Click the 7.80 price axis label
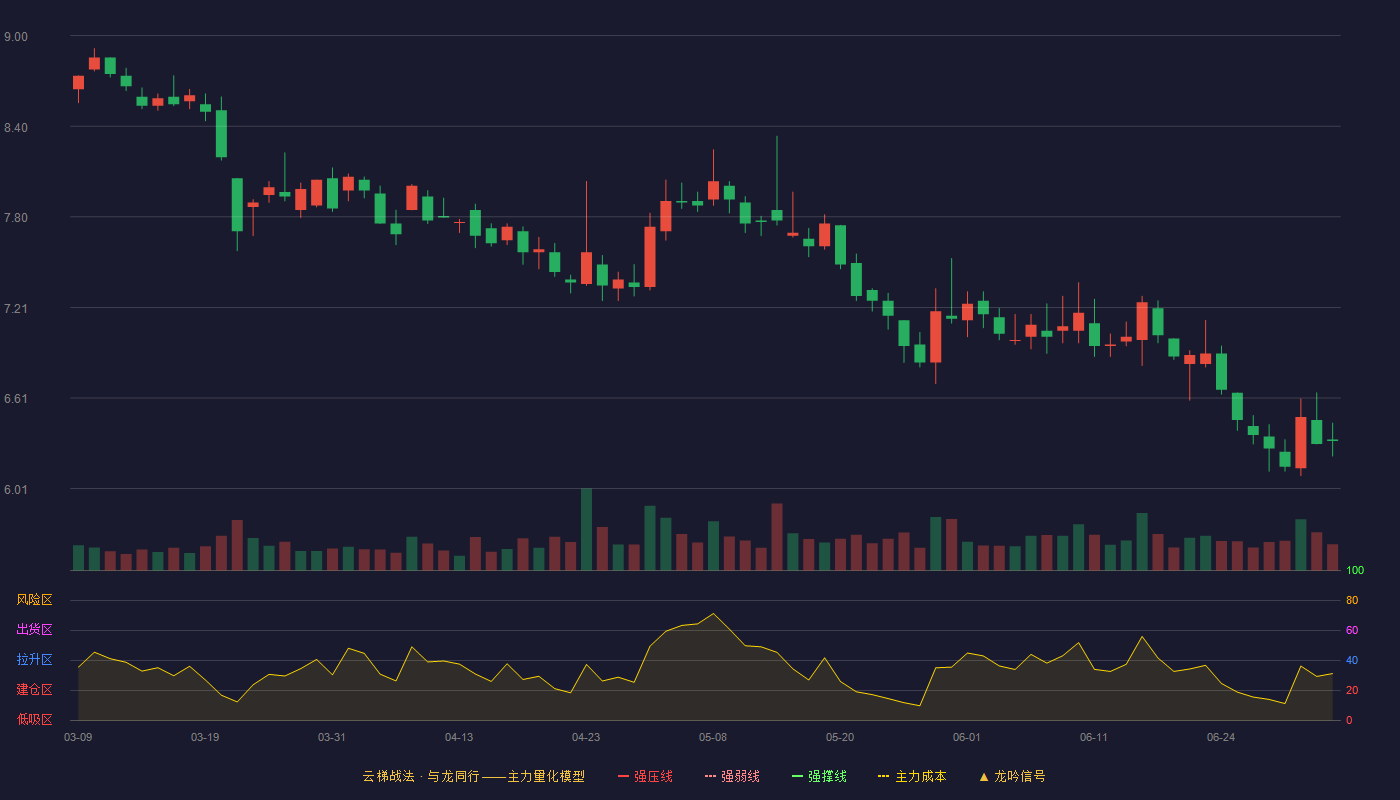1400x800 pixels. [x=16, y=218]
